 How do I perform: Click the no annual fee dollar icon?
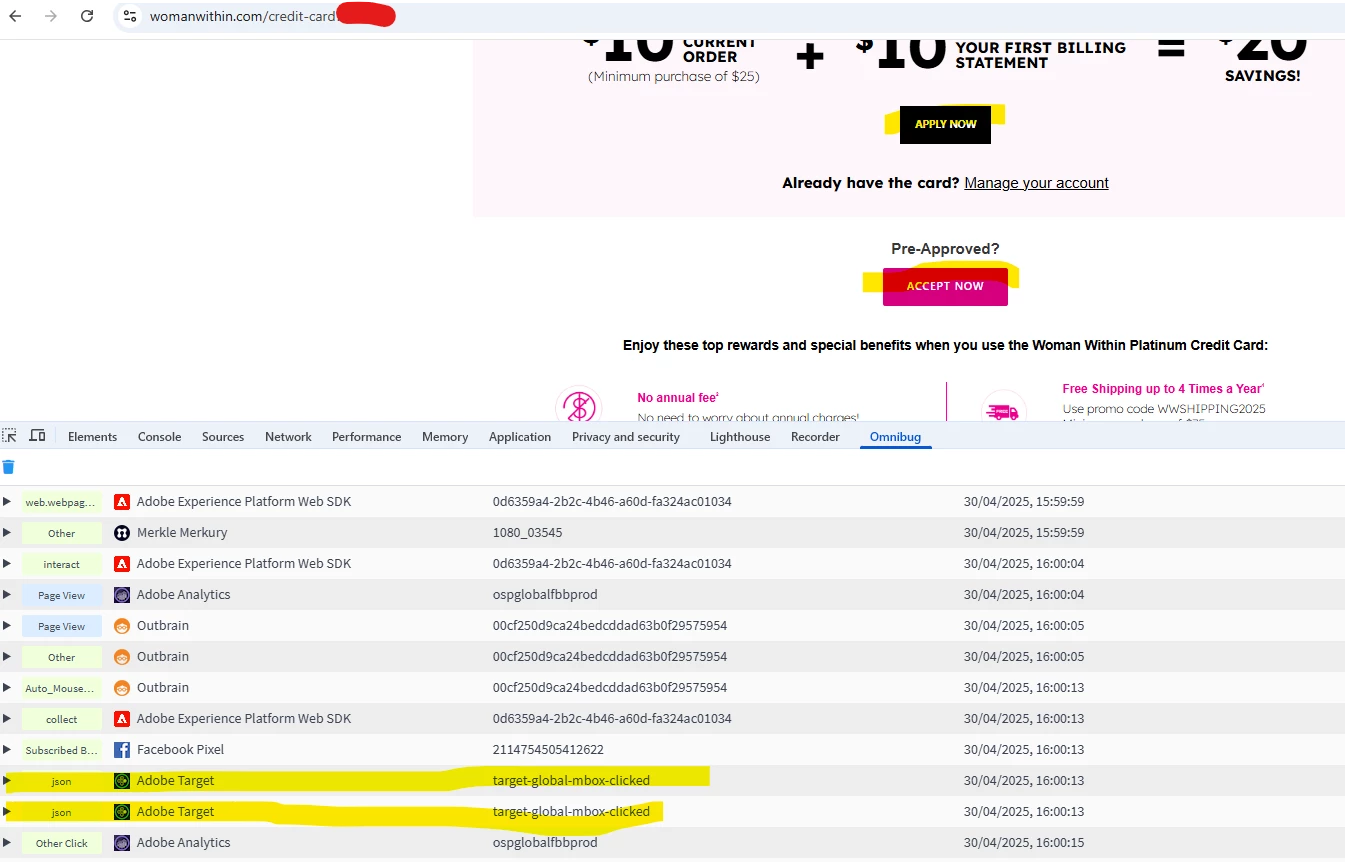(579, 406)
